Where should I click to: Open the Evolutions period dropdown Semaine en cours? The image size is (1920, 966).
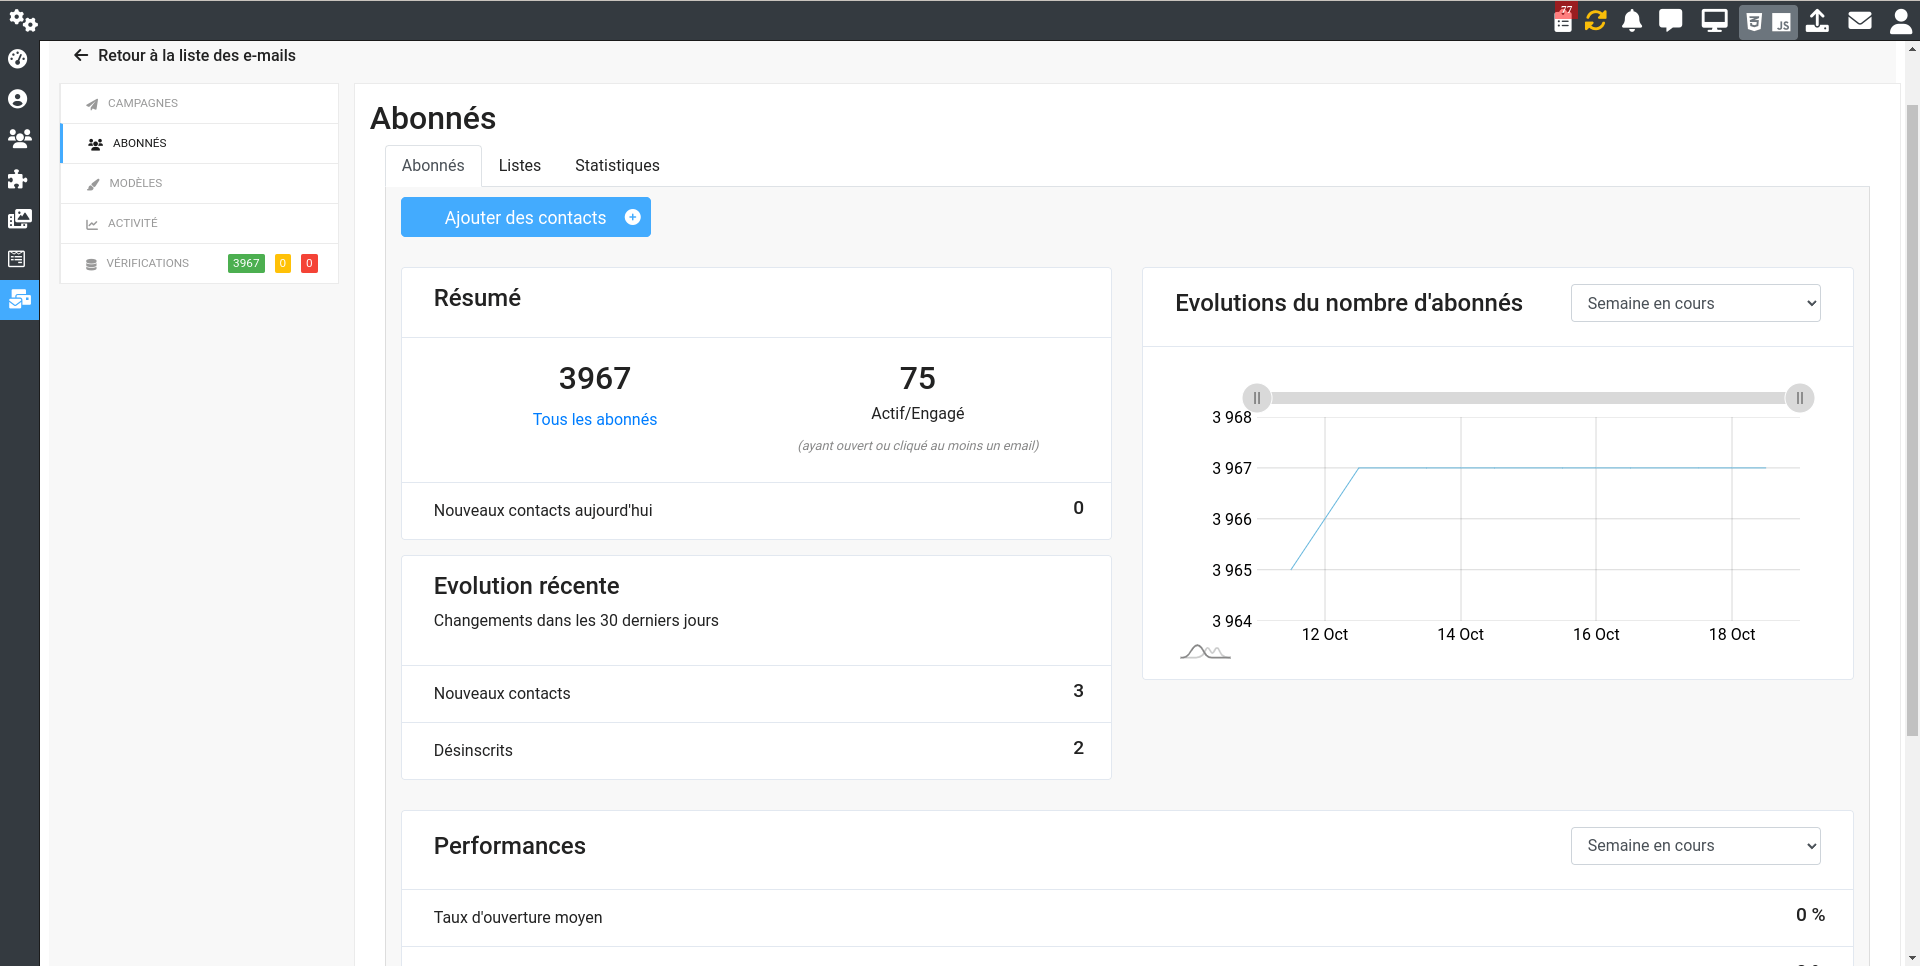(x=1696, y=303)
